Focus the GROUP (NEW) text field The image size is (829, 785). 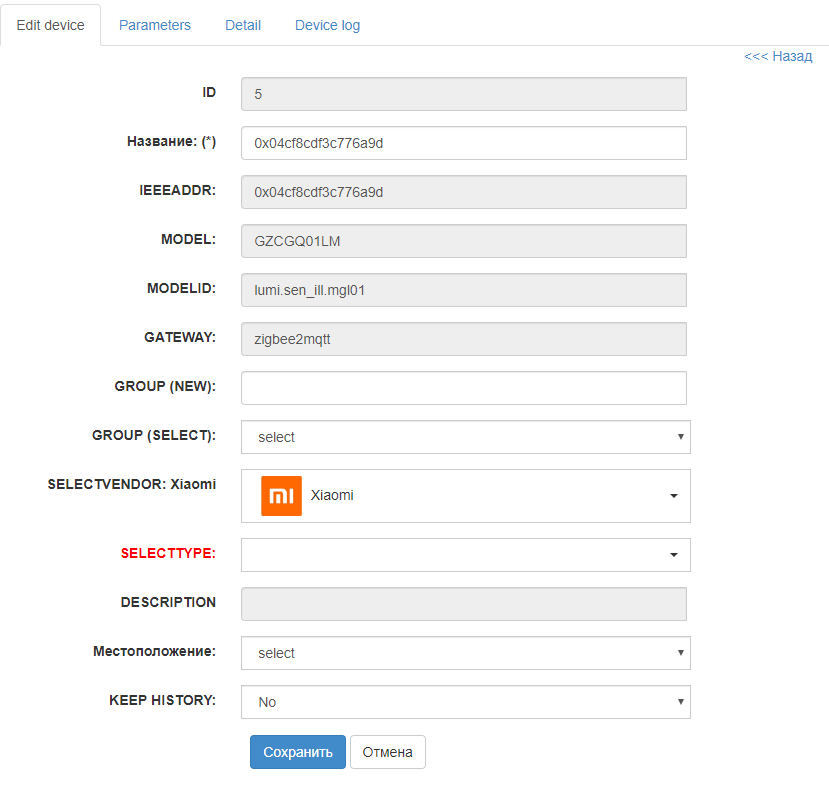point(463,388)
